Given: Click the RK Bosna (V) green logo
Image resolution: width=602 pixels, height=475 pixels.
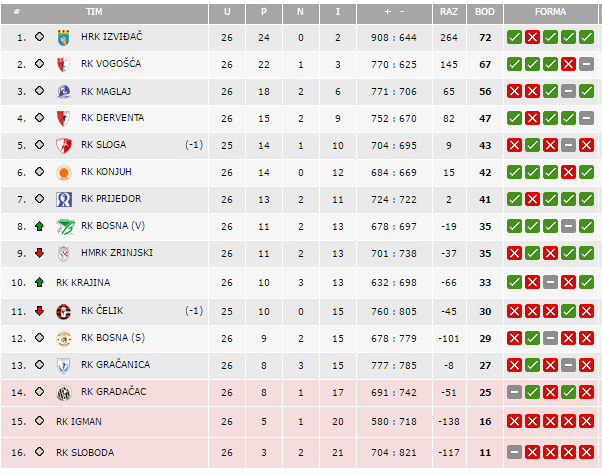Looking at the screenshot, I should point(64,226).
